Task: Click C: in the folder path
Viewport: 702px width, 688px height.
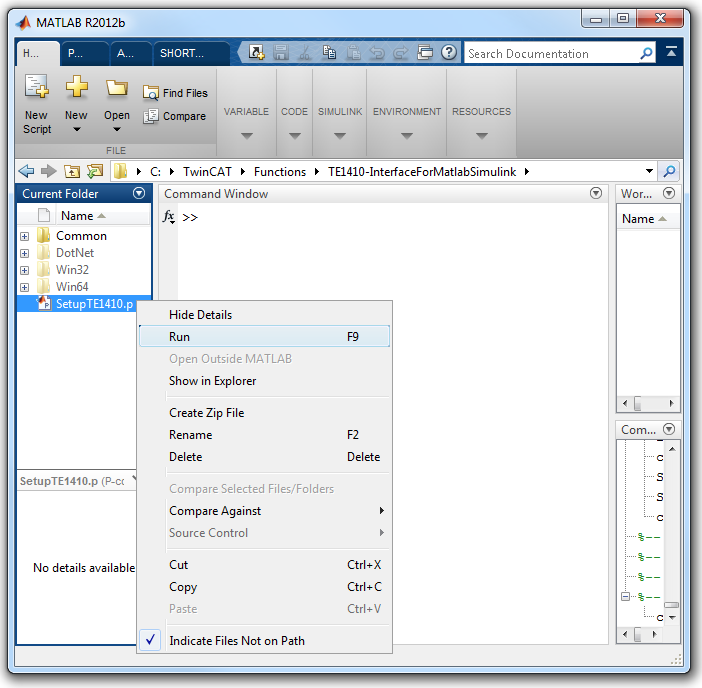Action: pyautogui.click(x=155, y=172)
